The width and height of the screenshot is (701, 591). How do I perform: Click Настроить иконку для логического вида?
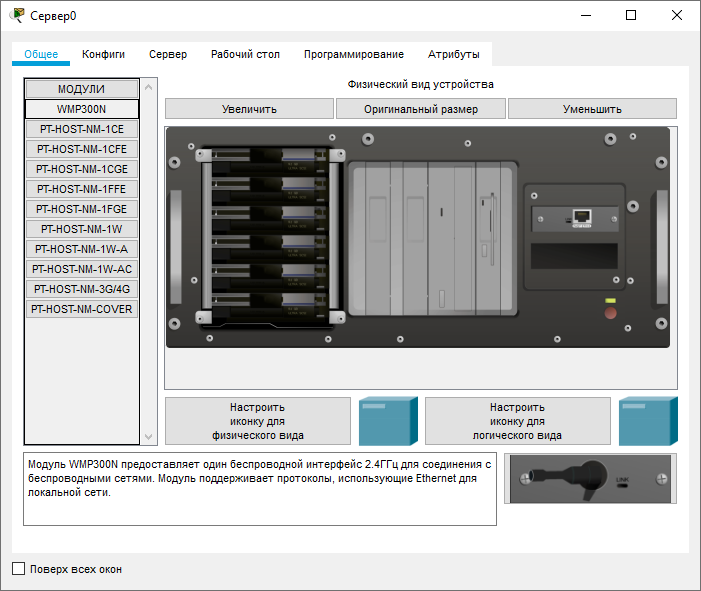(x=518, y=421)
